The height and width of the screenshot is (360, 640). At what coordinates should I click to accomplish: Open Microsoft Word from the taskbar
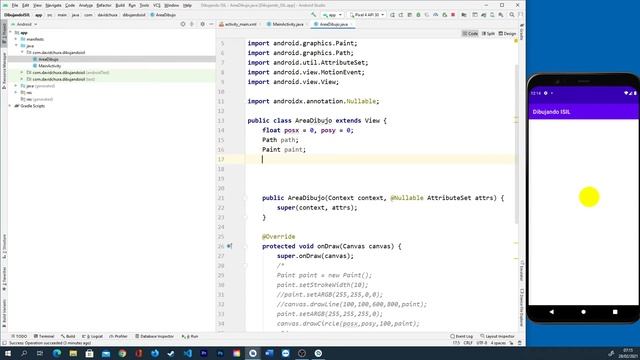coord(269,353)
